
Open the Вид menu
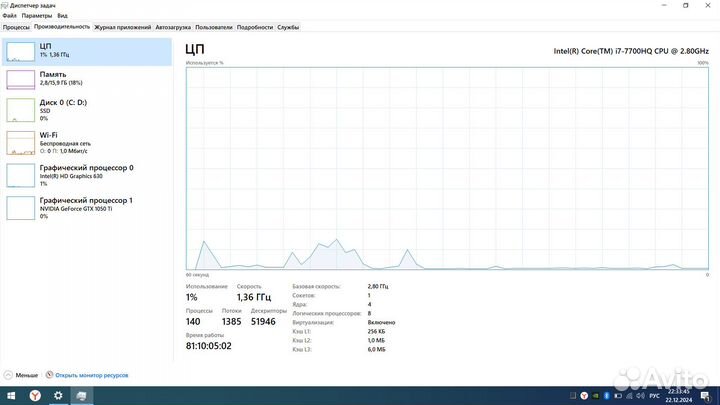pyautogui.click(x=62, y=16)
